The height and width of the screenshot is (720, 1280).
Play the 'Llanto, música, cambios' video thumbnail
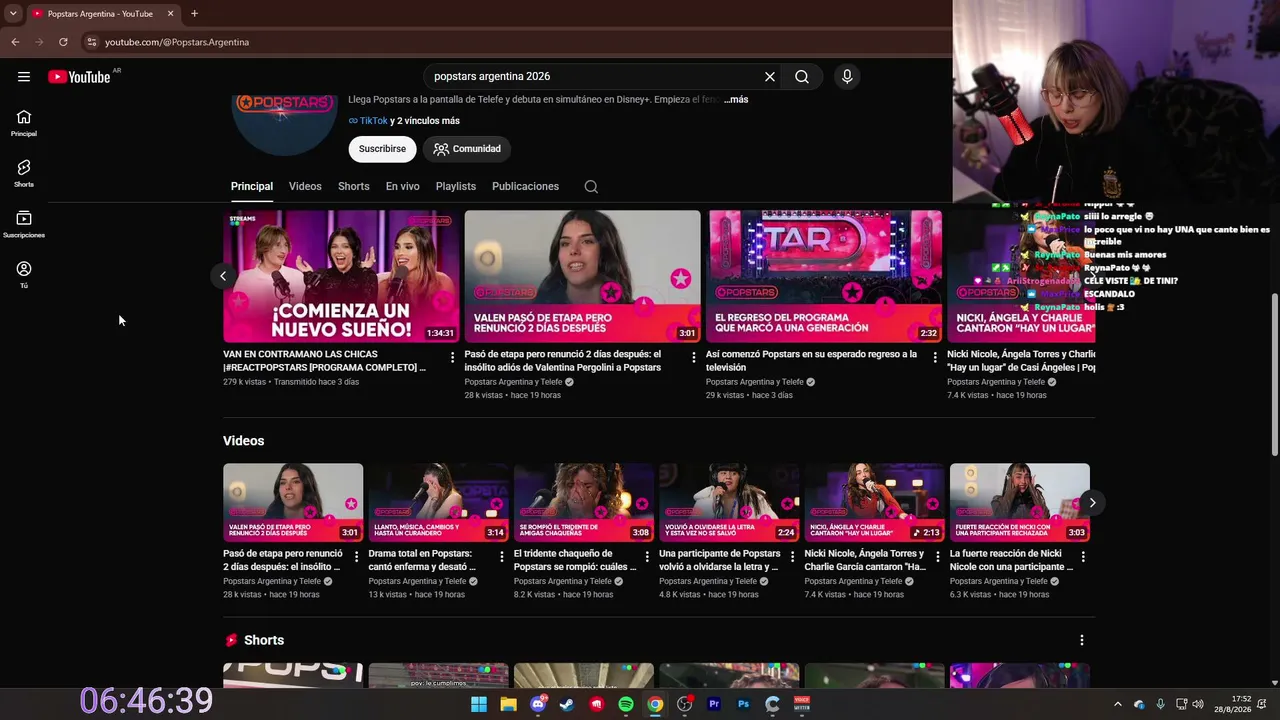point(438,502)
